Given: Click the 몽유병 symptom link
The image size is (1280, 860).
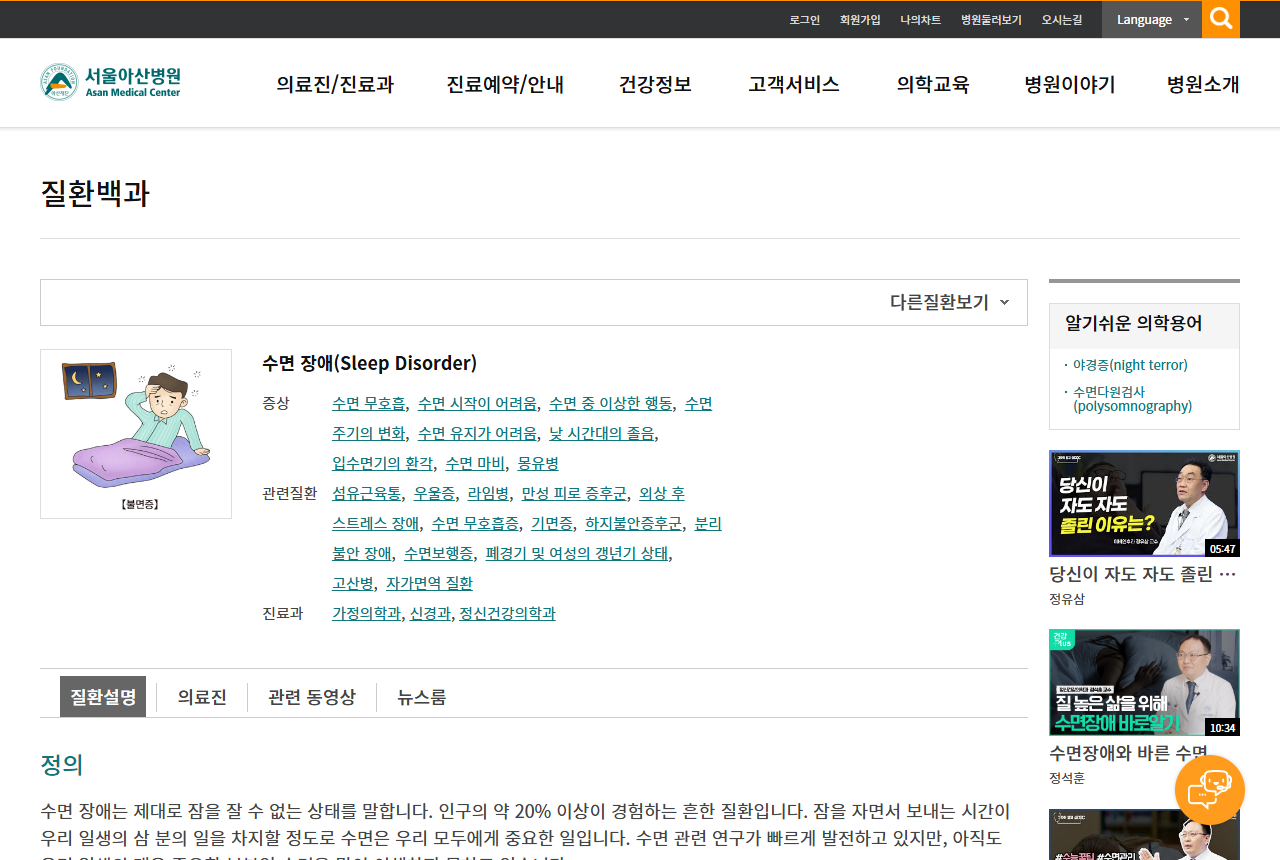Looking at the screenshot, I should tap(538, 464).
